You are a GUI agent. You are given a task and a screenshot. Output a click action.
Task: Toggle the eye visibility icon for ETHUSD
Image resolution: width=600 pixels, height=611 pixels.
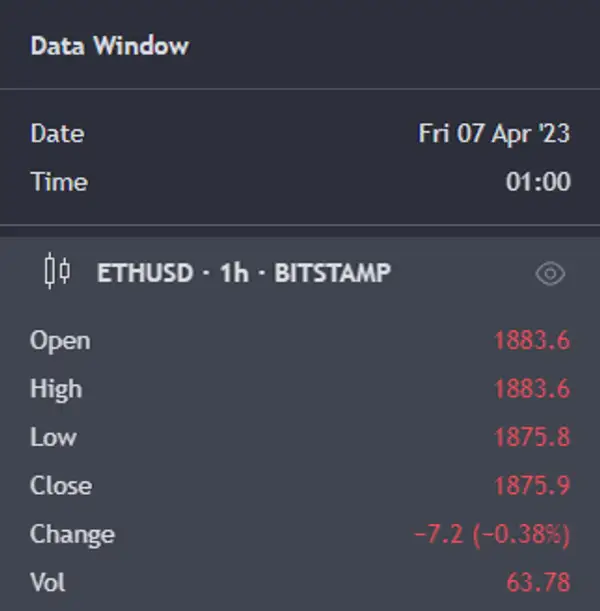(550, 274)
